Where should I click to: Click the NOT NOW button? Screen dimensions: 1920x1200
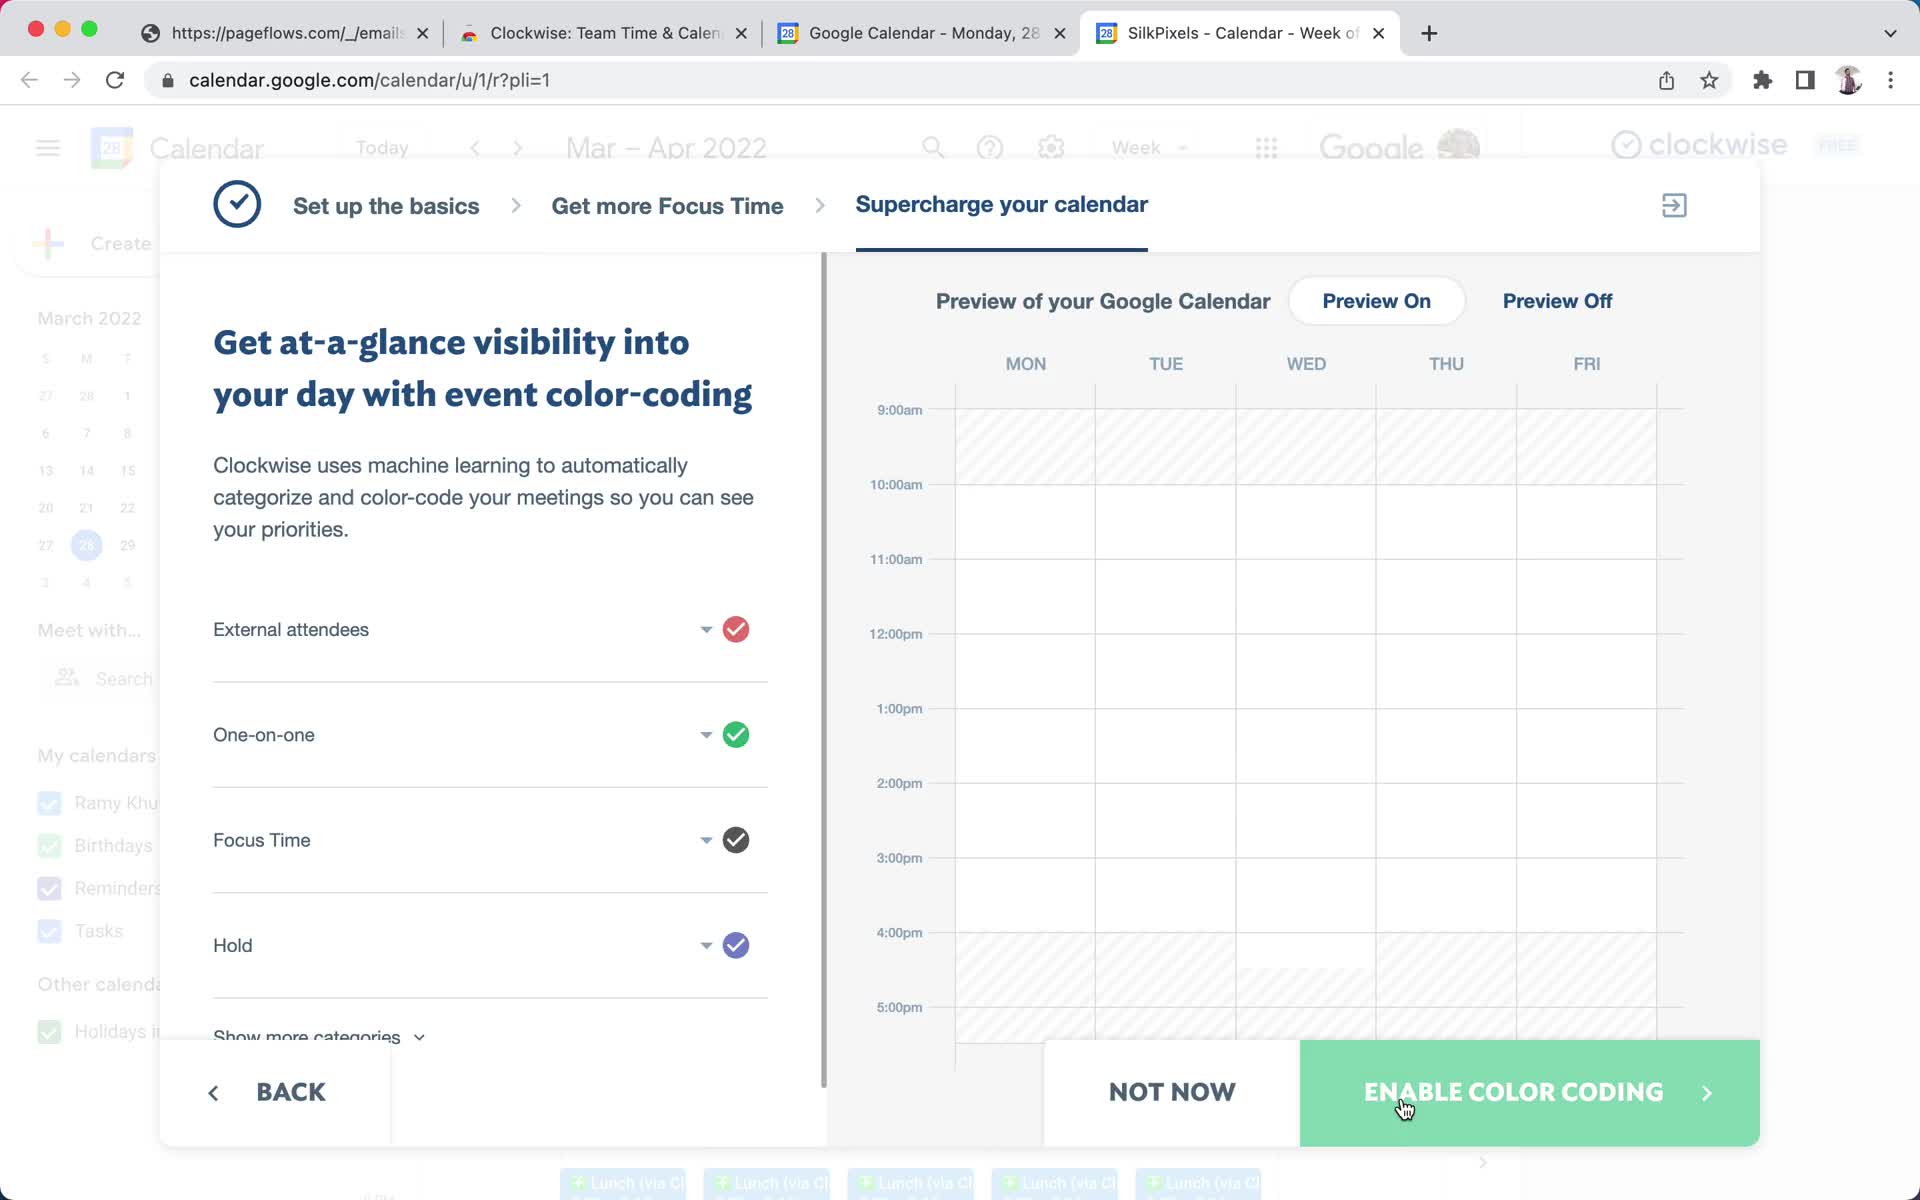click(1171, 1092)
